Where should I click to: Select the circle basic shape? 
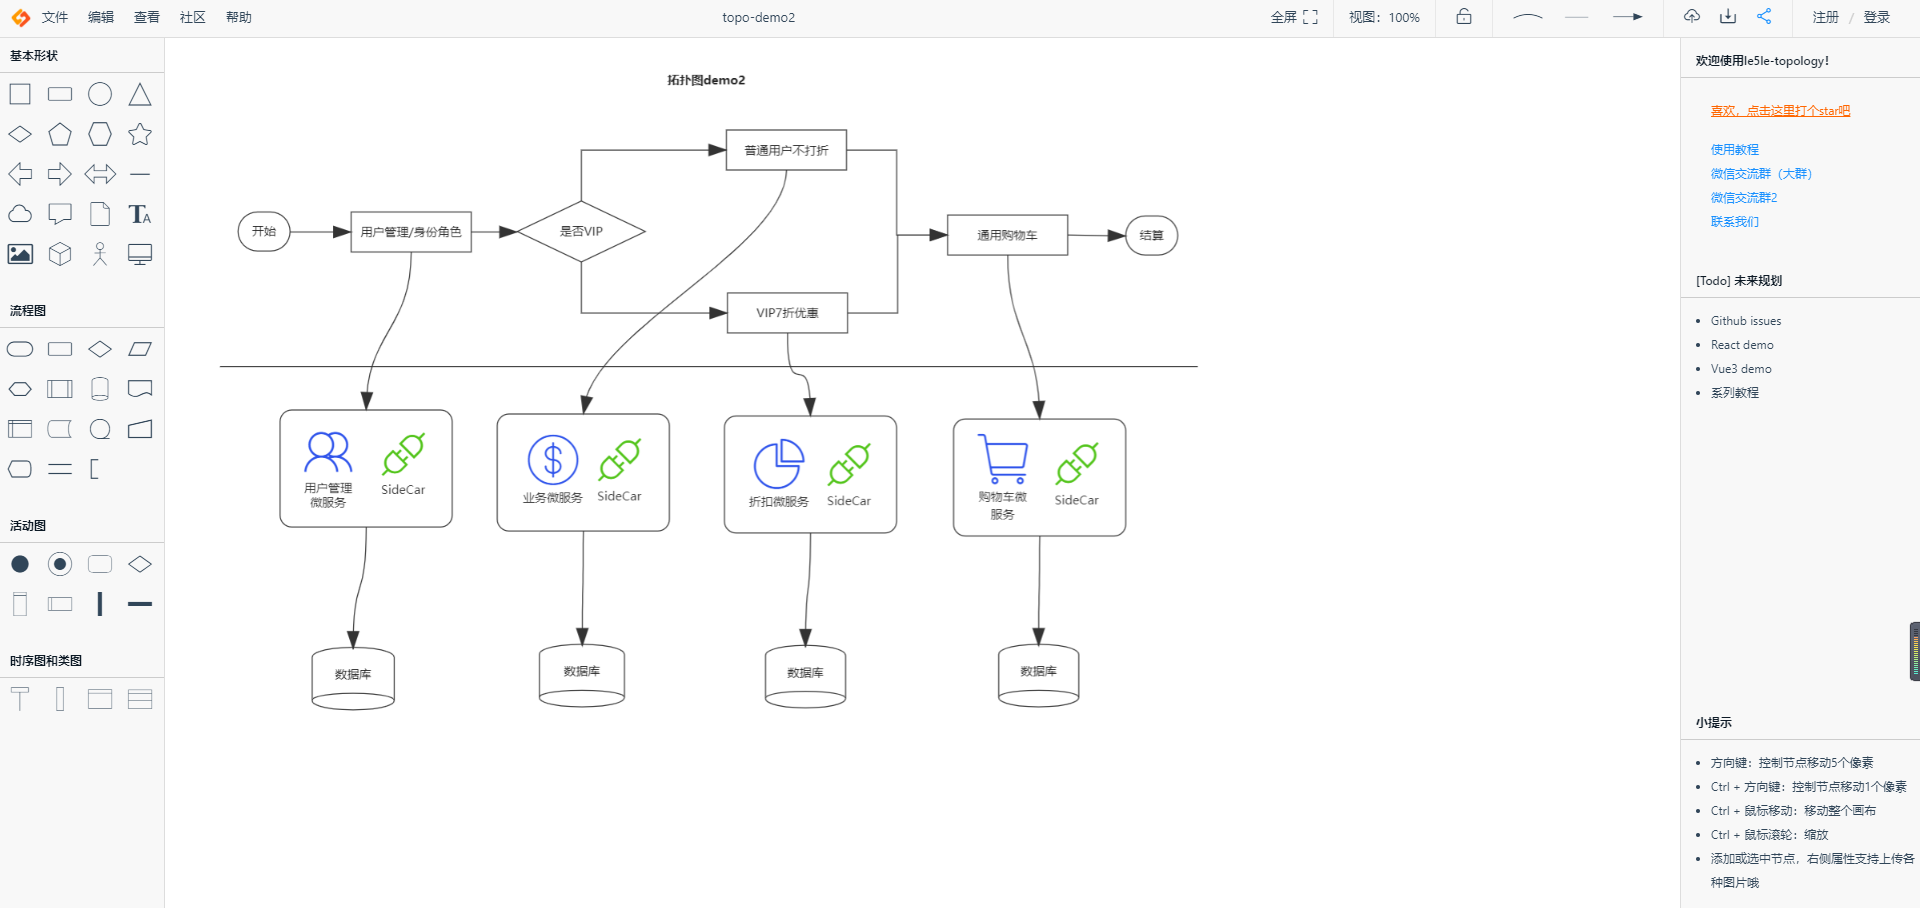(x=100, y=94)
